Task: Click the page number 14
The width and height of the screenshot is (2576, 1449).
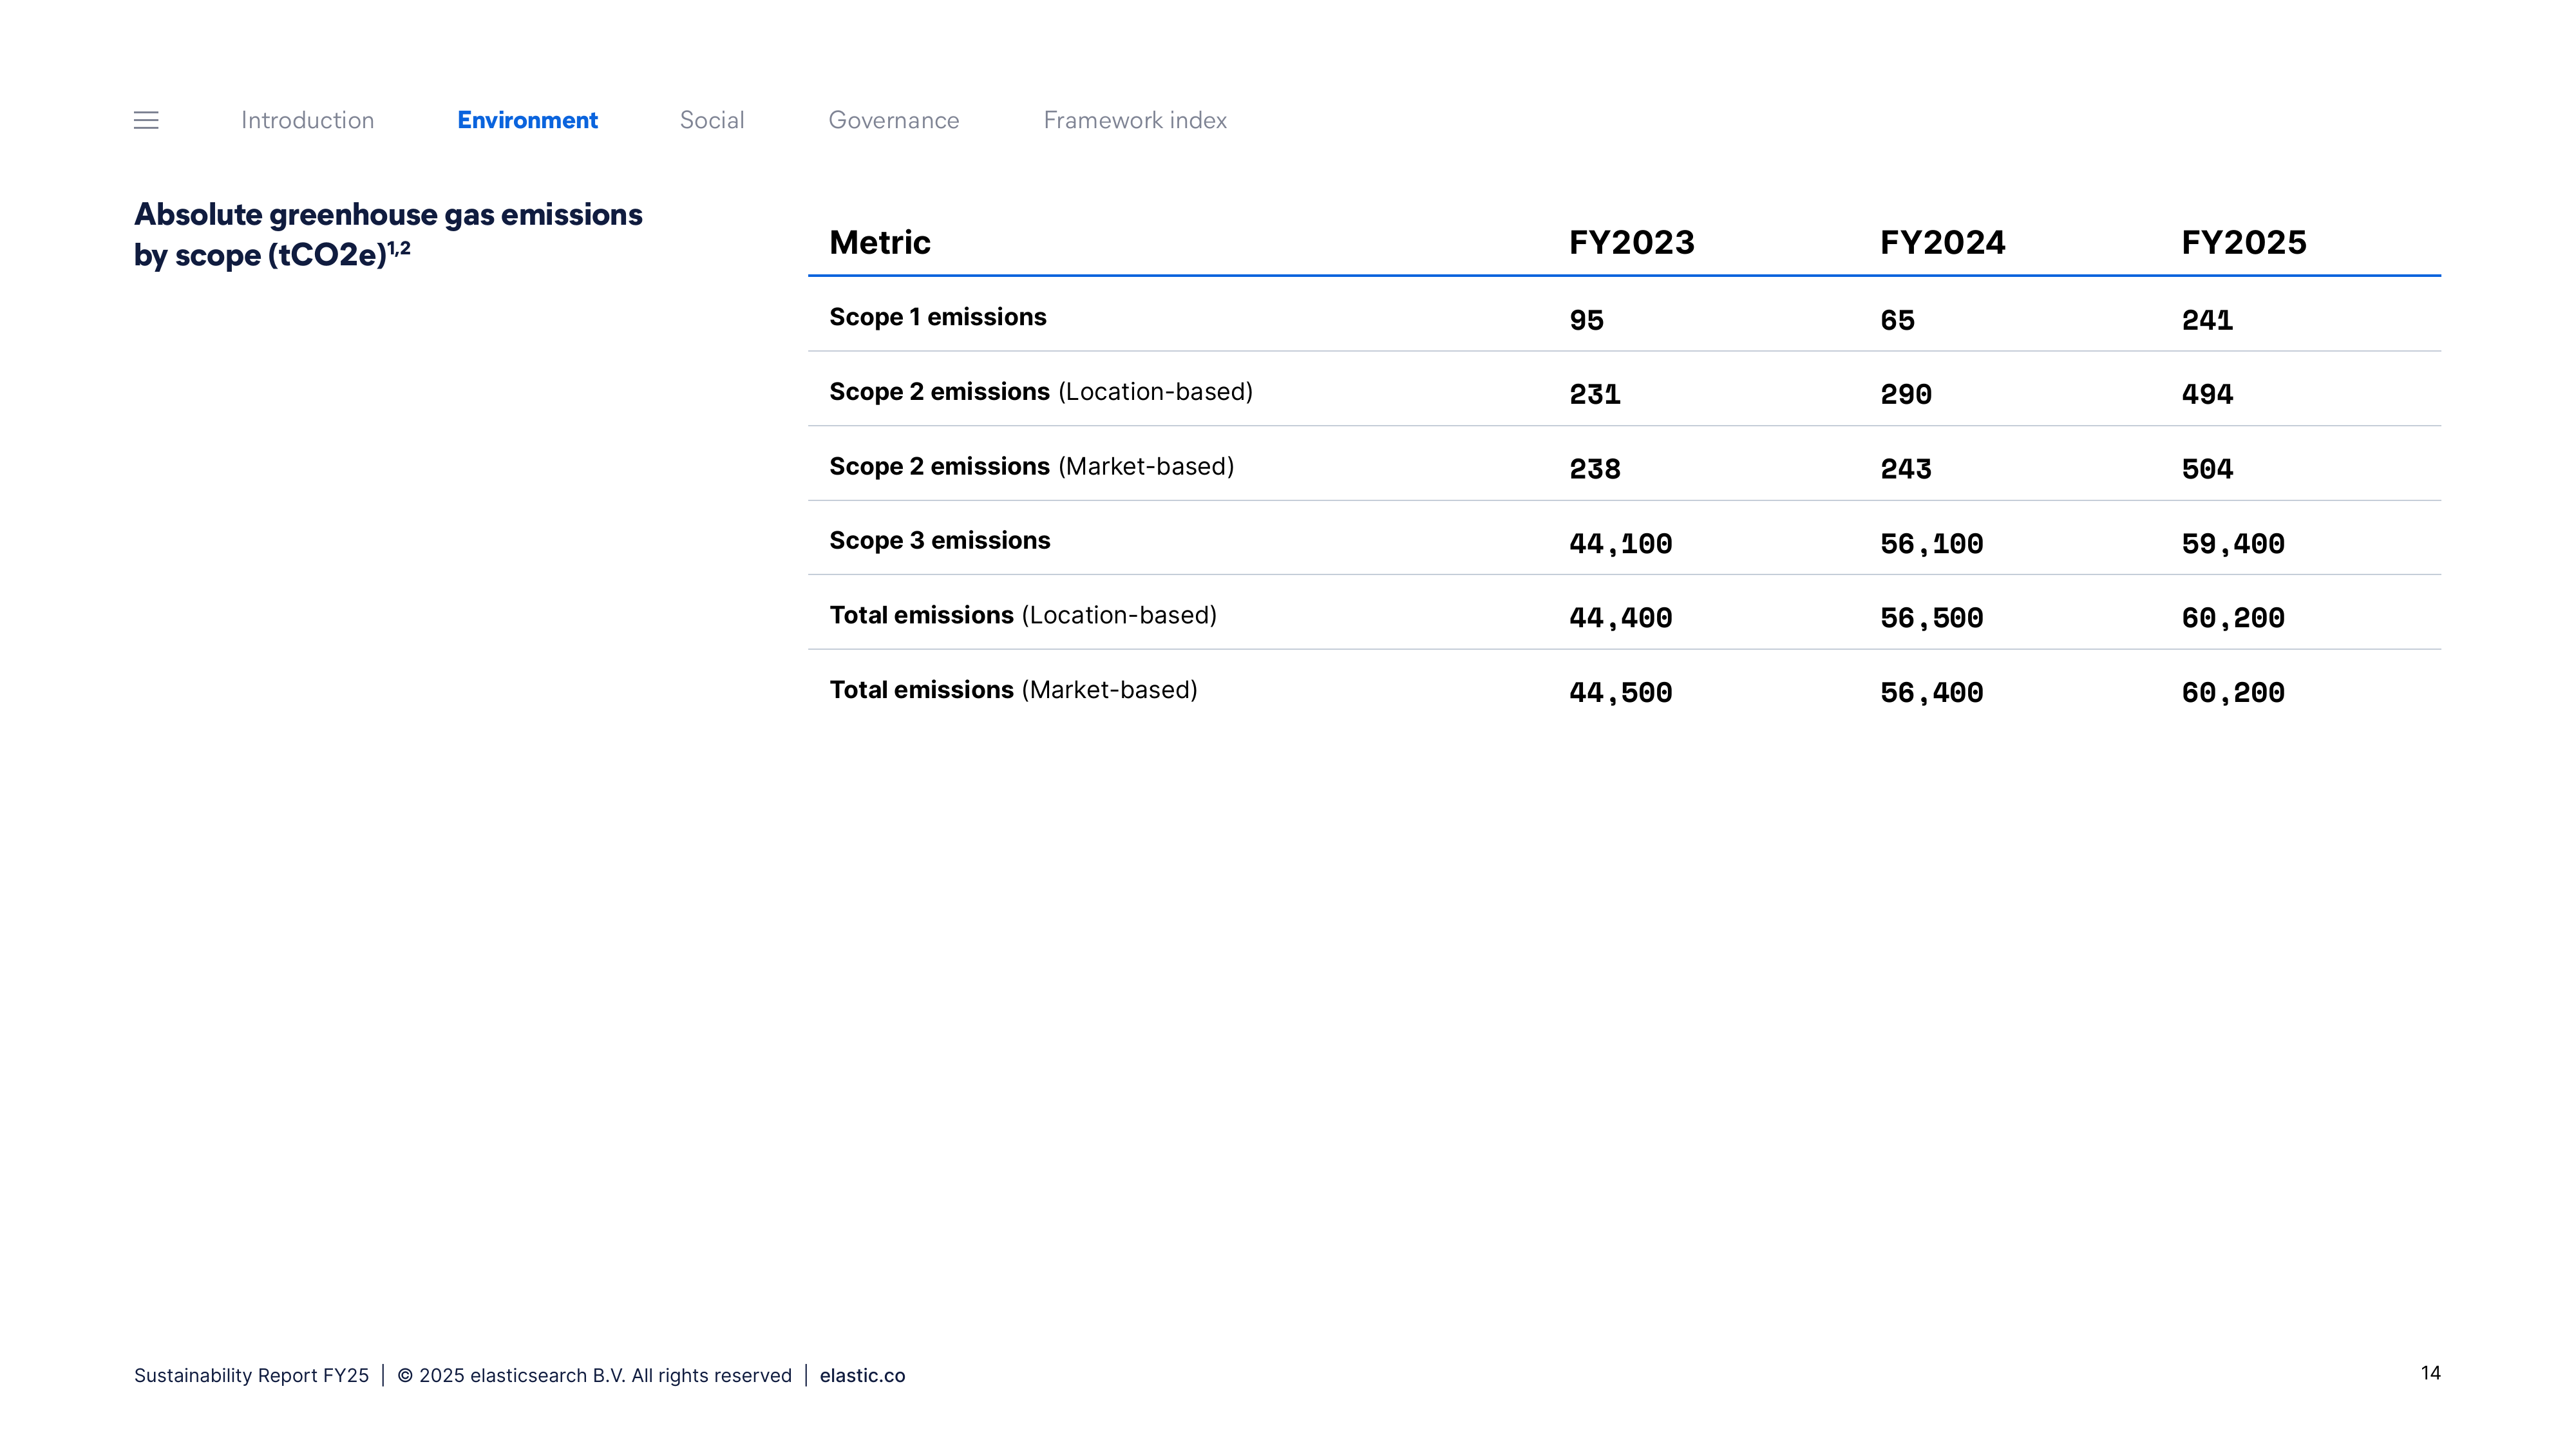Action: tap(2430, 1373)
